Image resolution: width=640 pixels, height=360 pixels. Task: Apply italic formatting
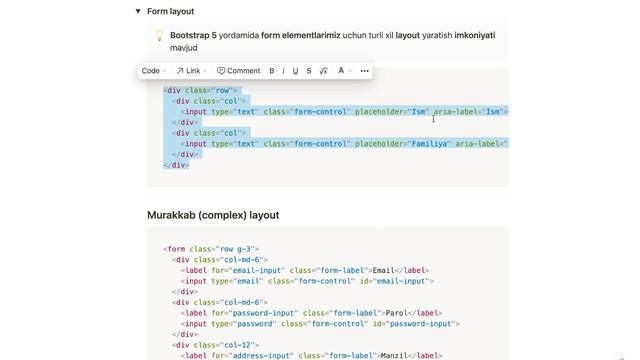(283, 71)
